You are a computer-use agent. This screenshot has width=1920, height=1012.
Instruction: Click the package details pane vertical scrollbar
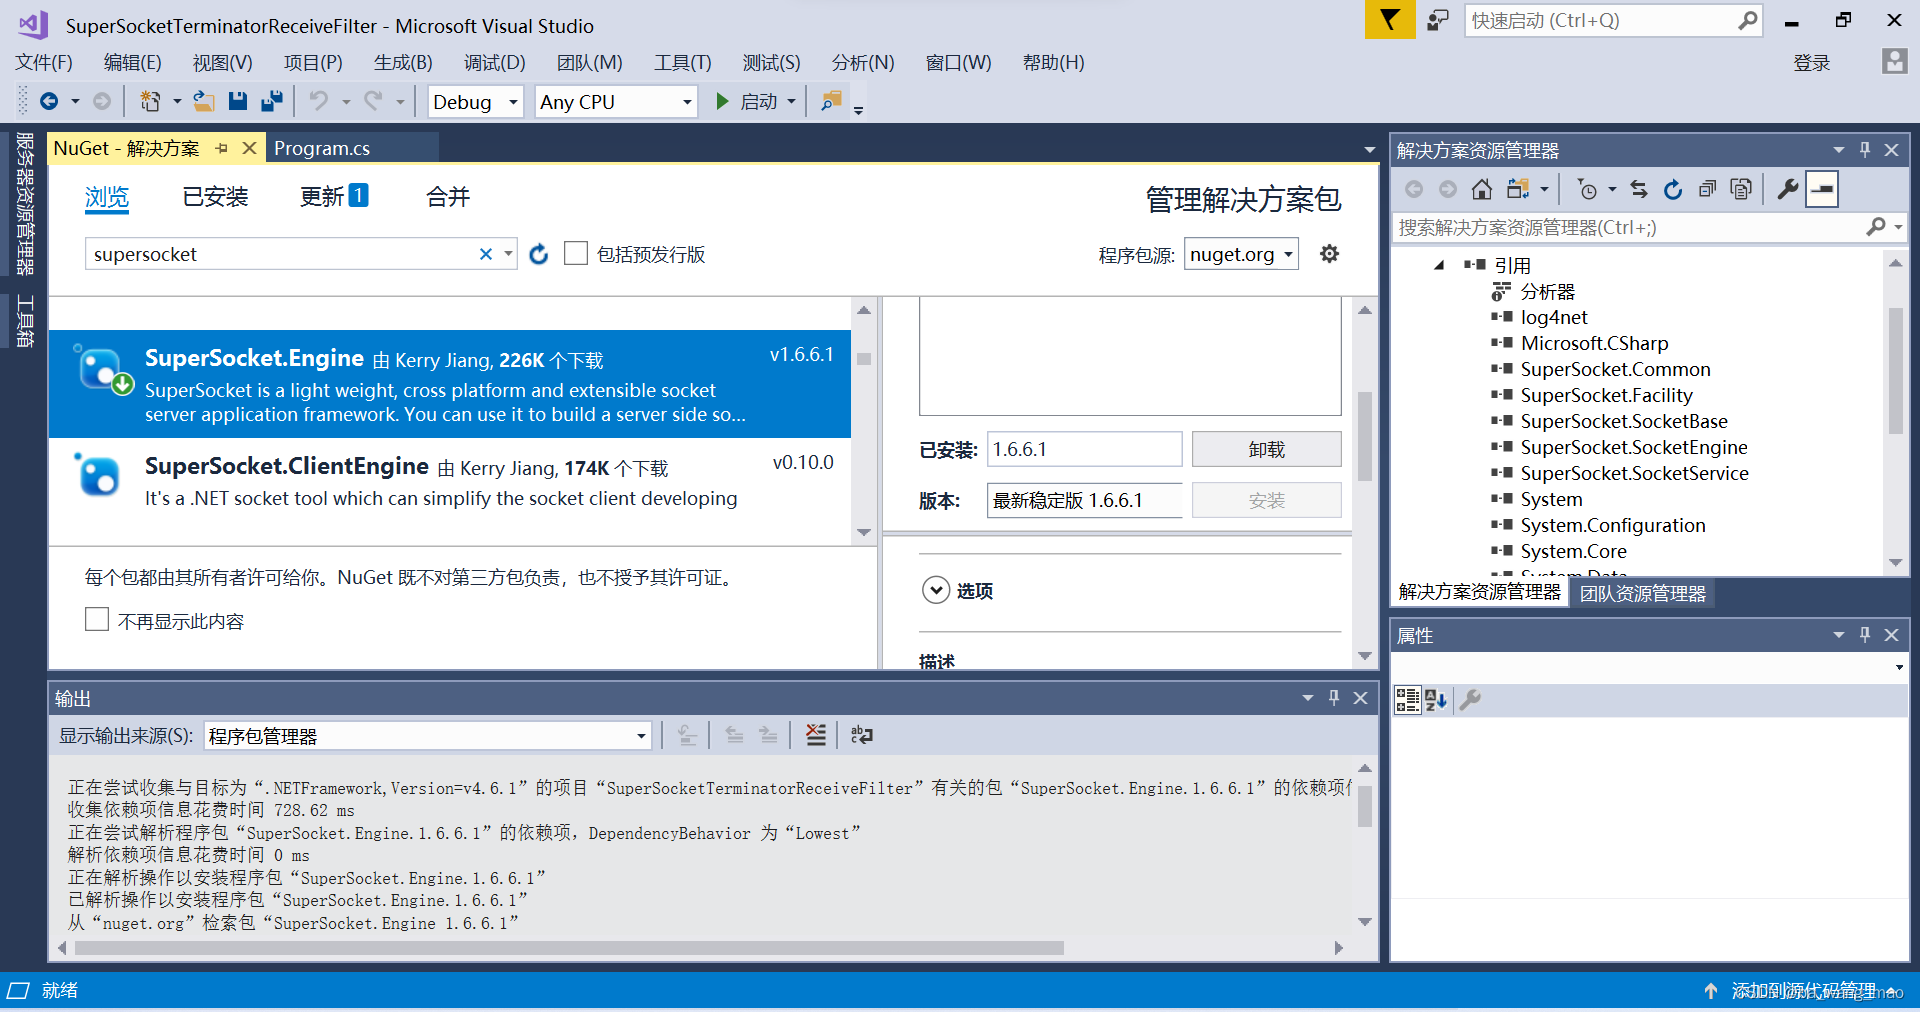(x=1364, y=435)
